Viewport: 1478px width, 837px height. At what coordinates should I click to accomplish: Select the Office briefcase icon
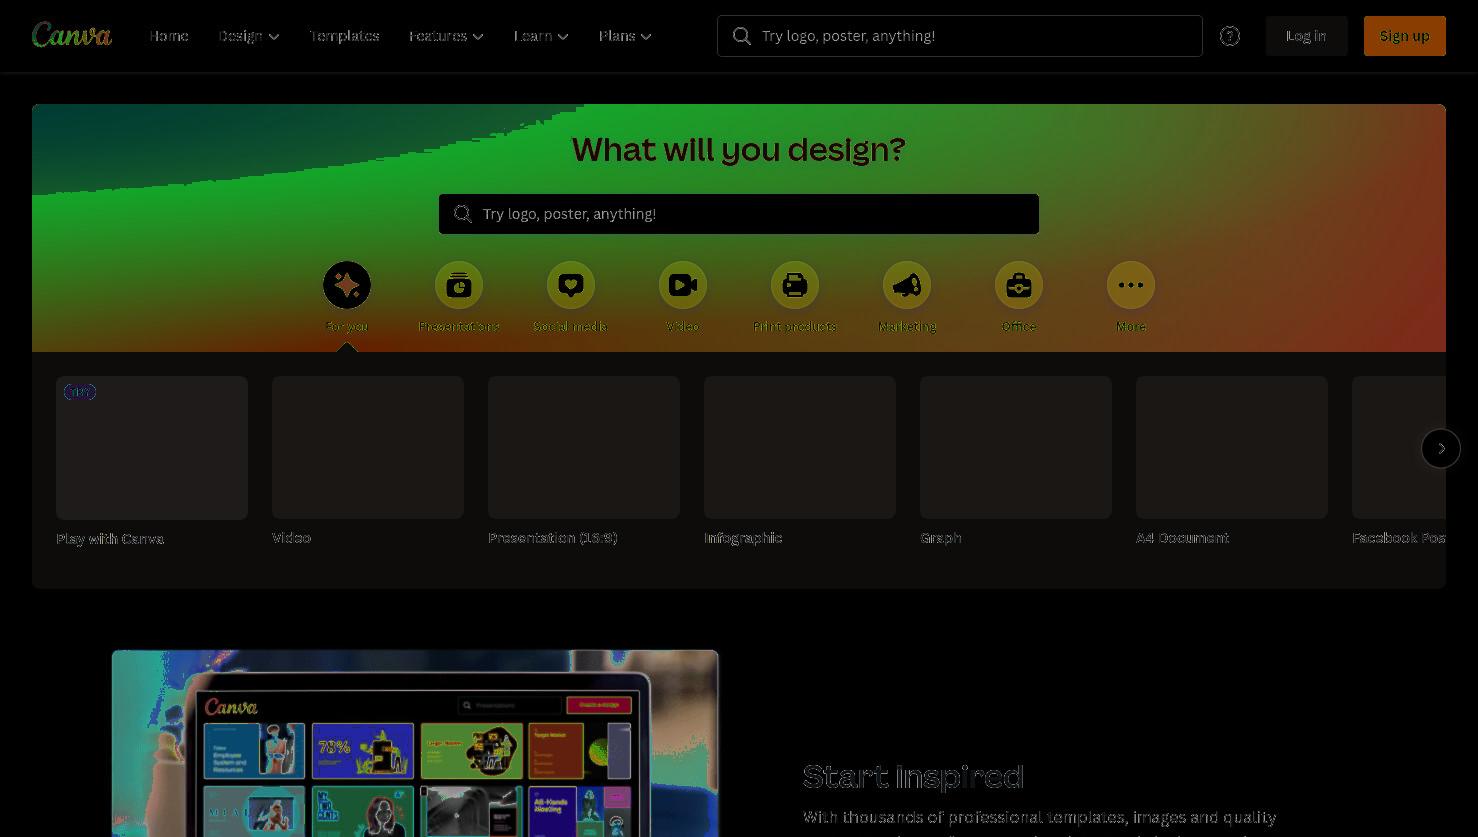click(x=1019, y=285)
